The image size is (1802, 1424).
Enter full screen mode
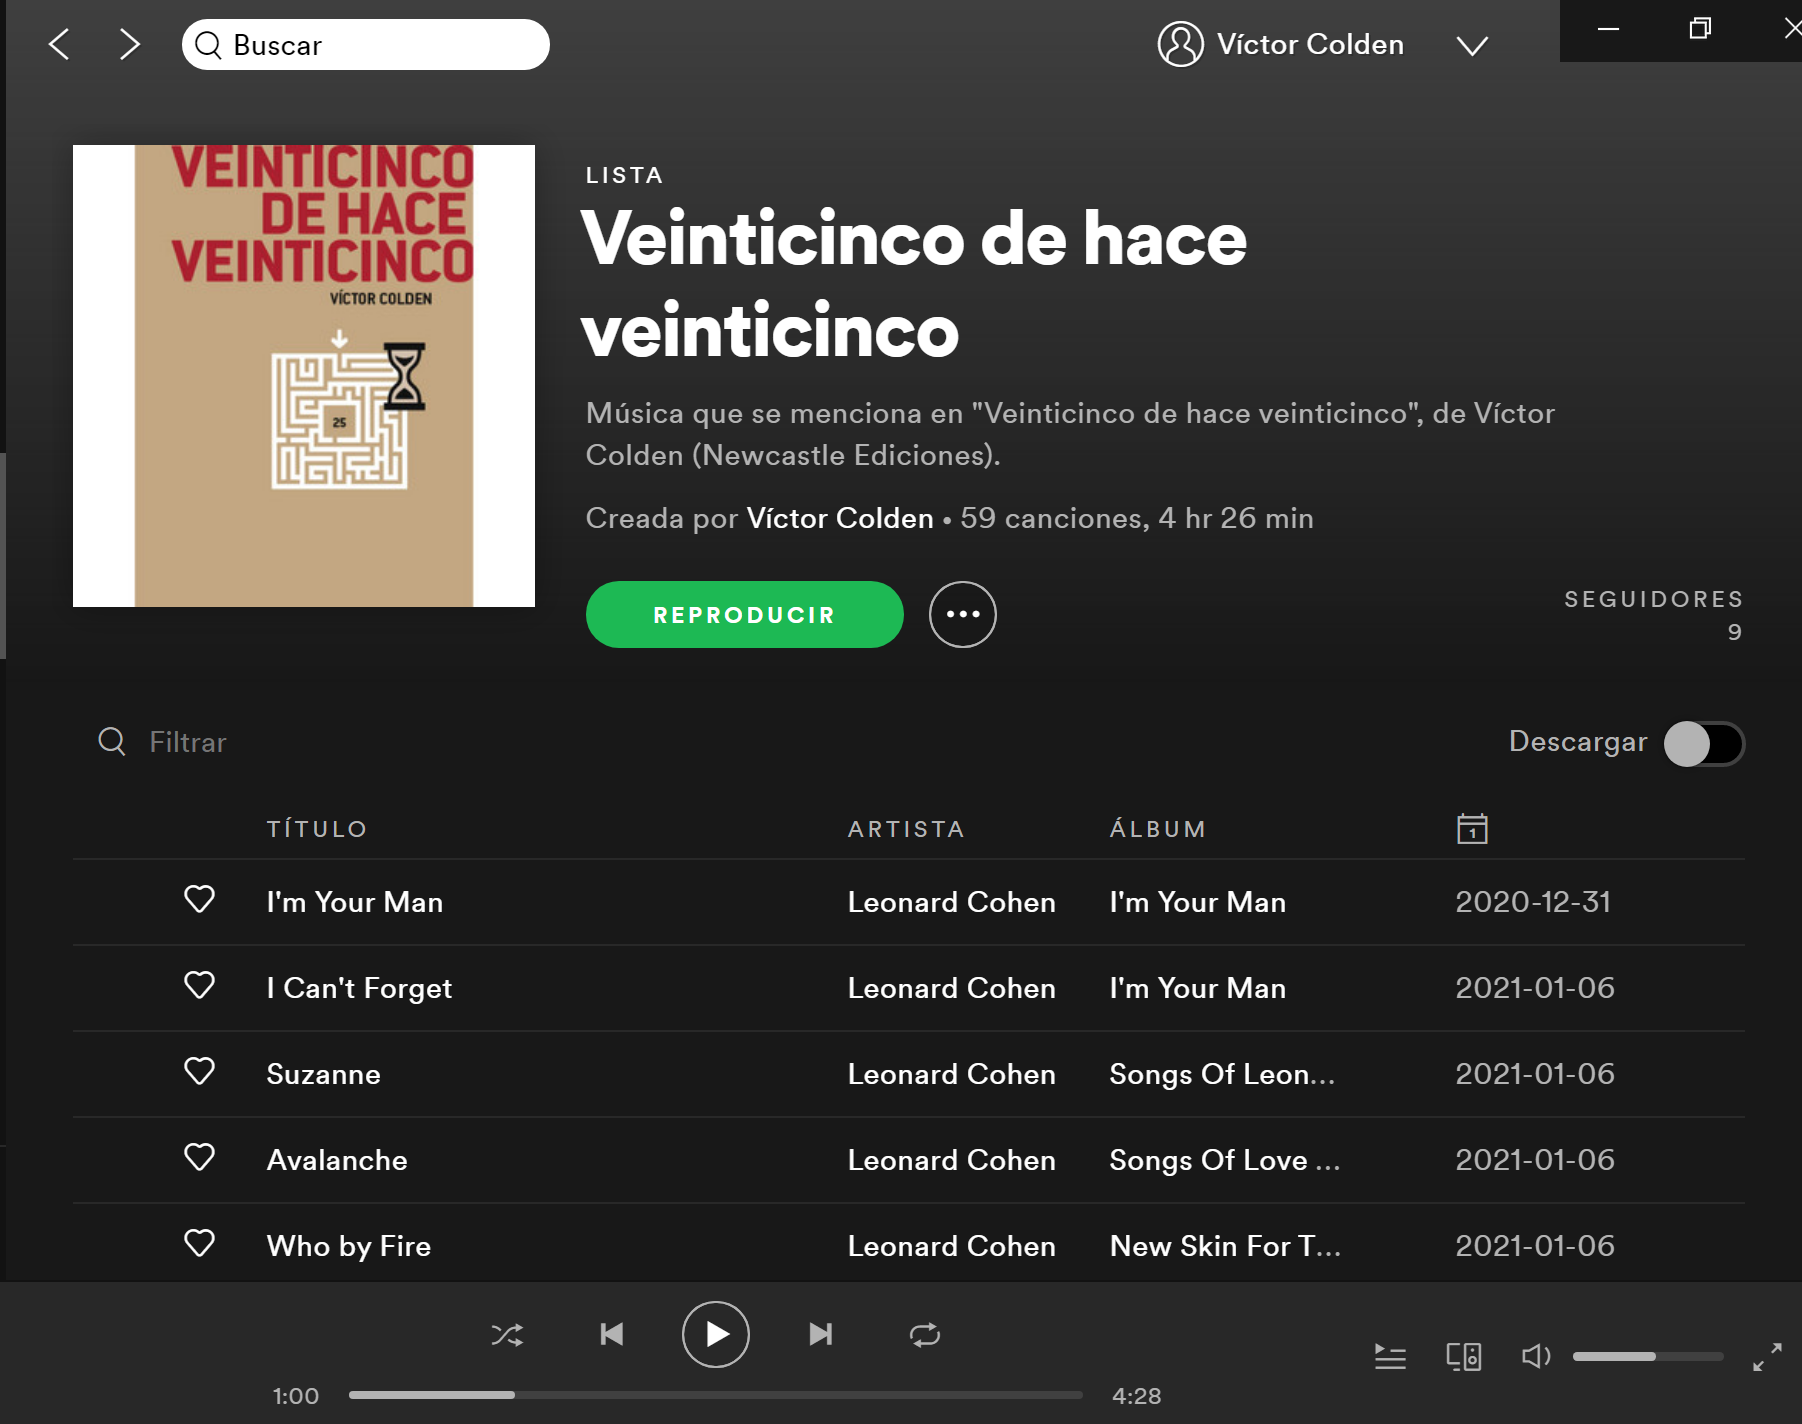(x=1767, y=1357)
